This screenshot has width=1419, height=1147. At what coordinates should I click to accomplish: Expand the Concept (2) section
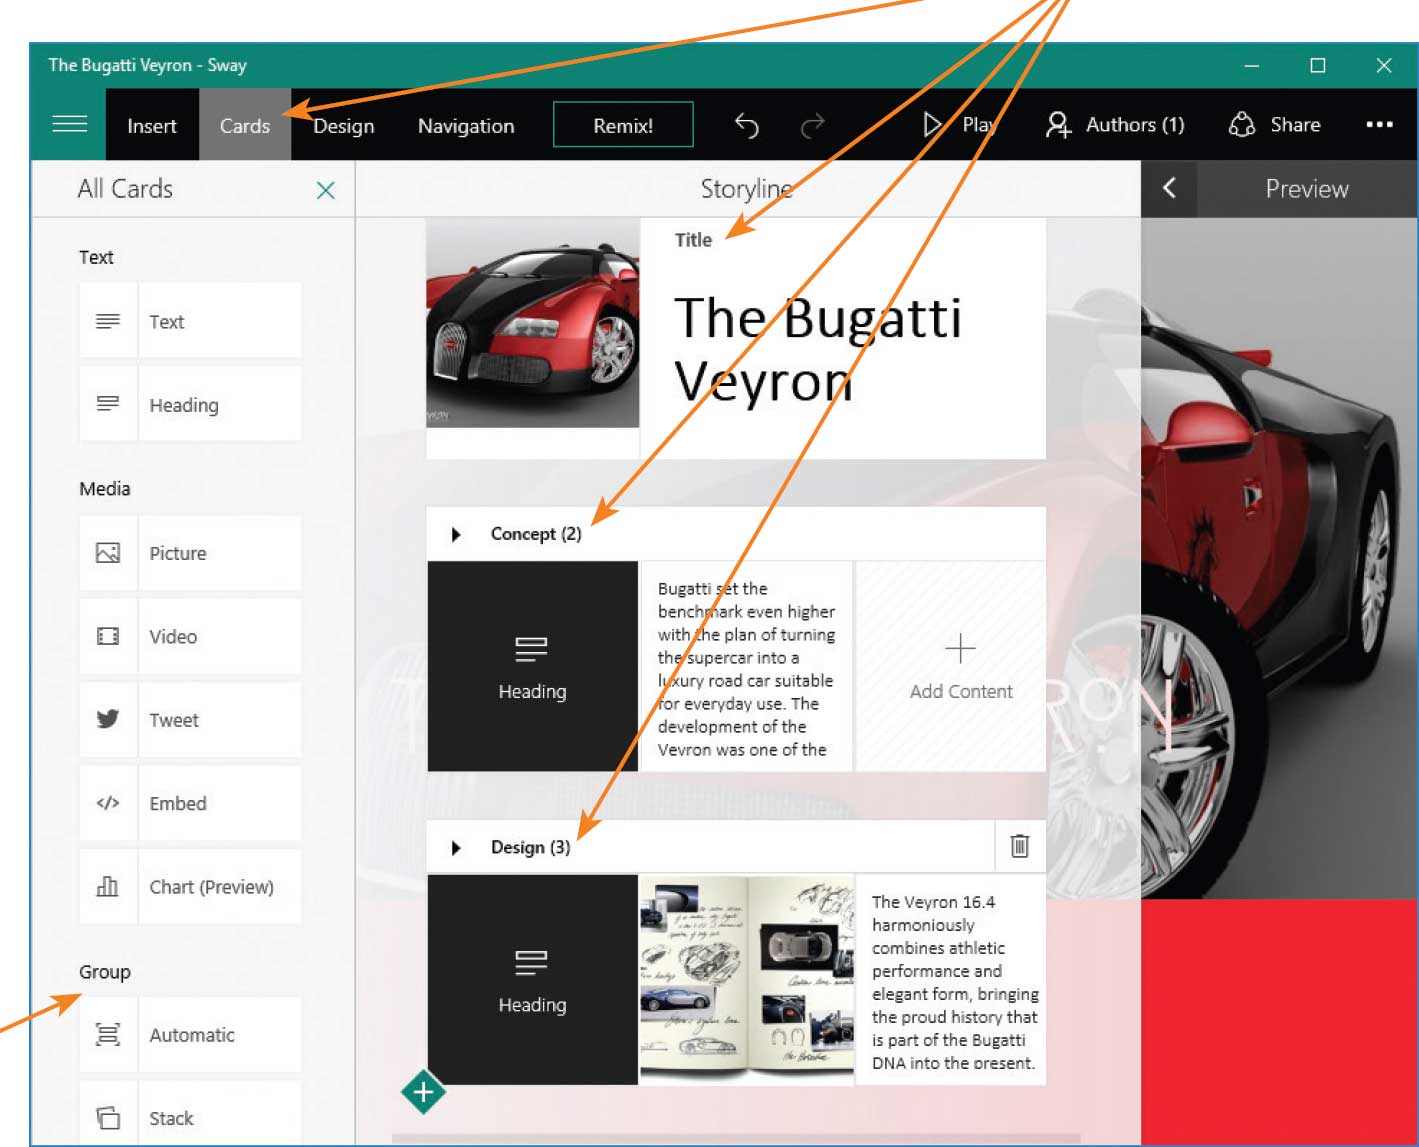(456, 534)
